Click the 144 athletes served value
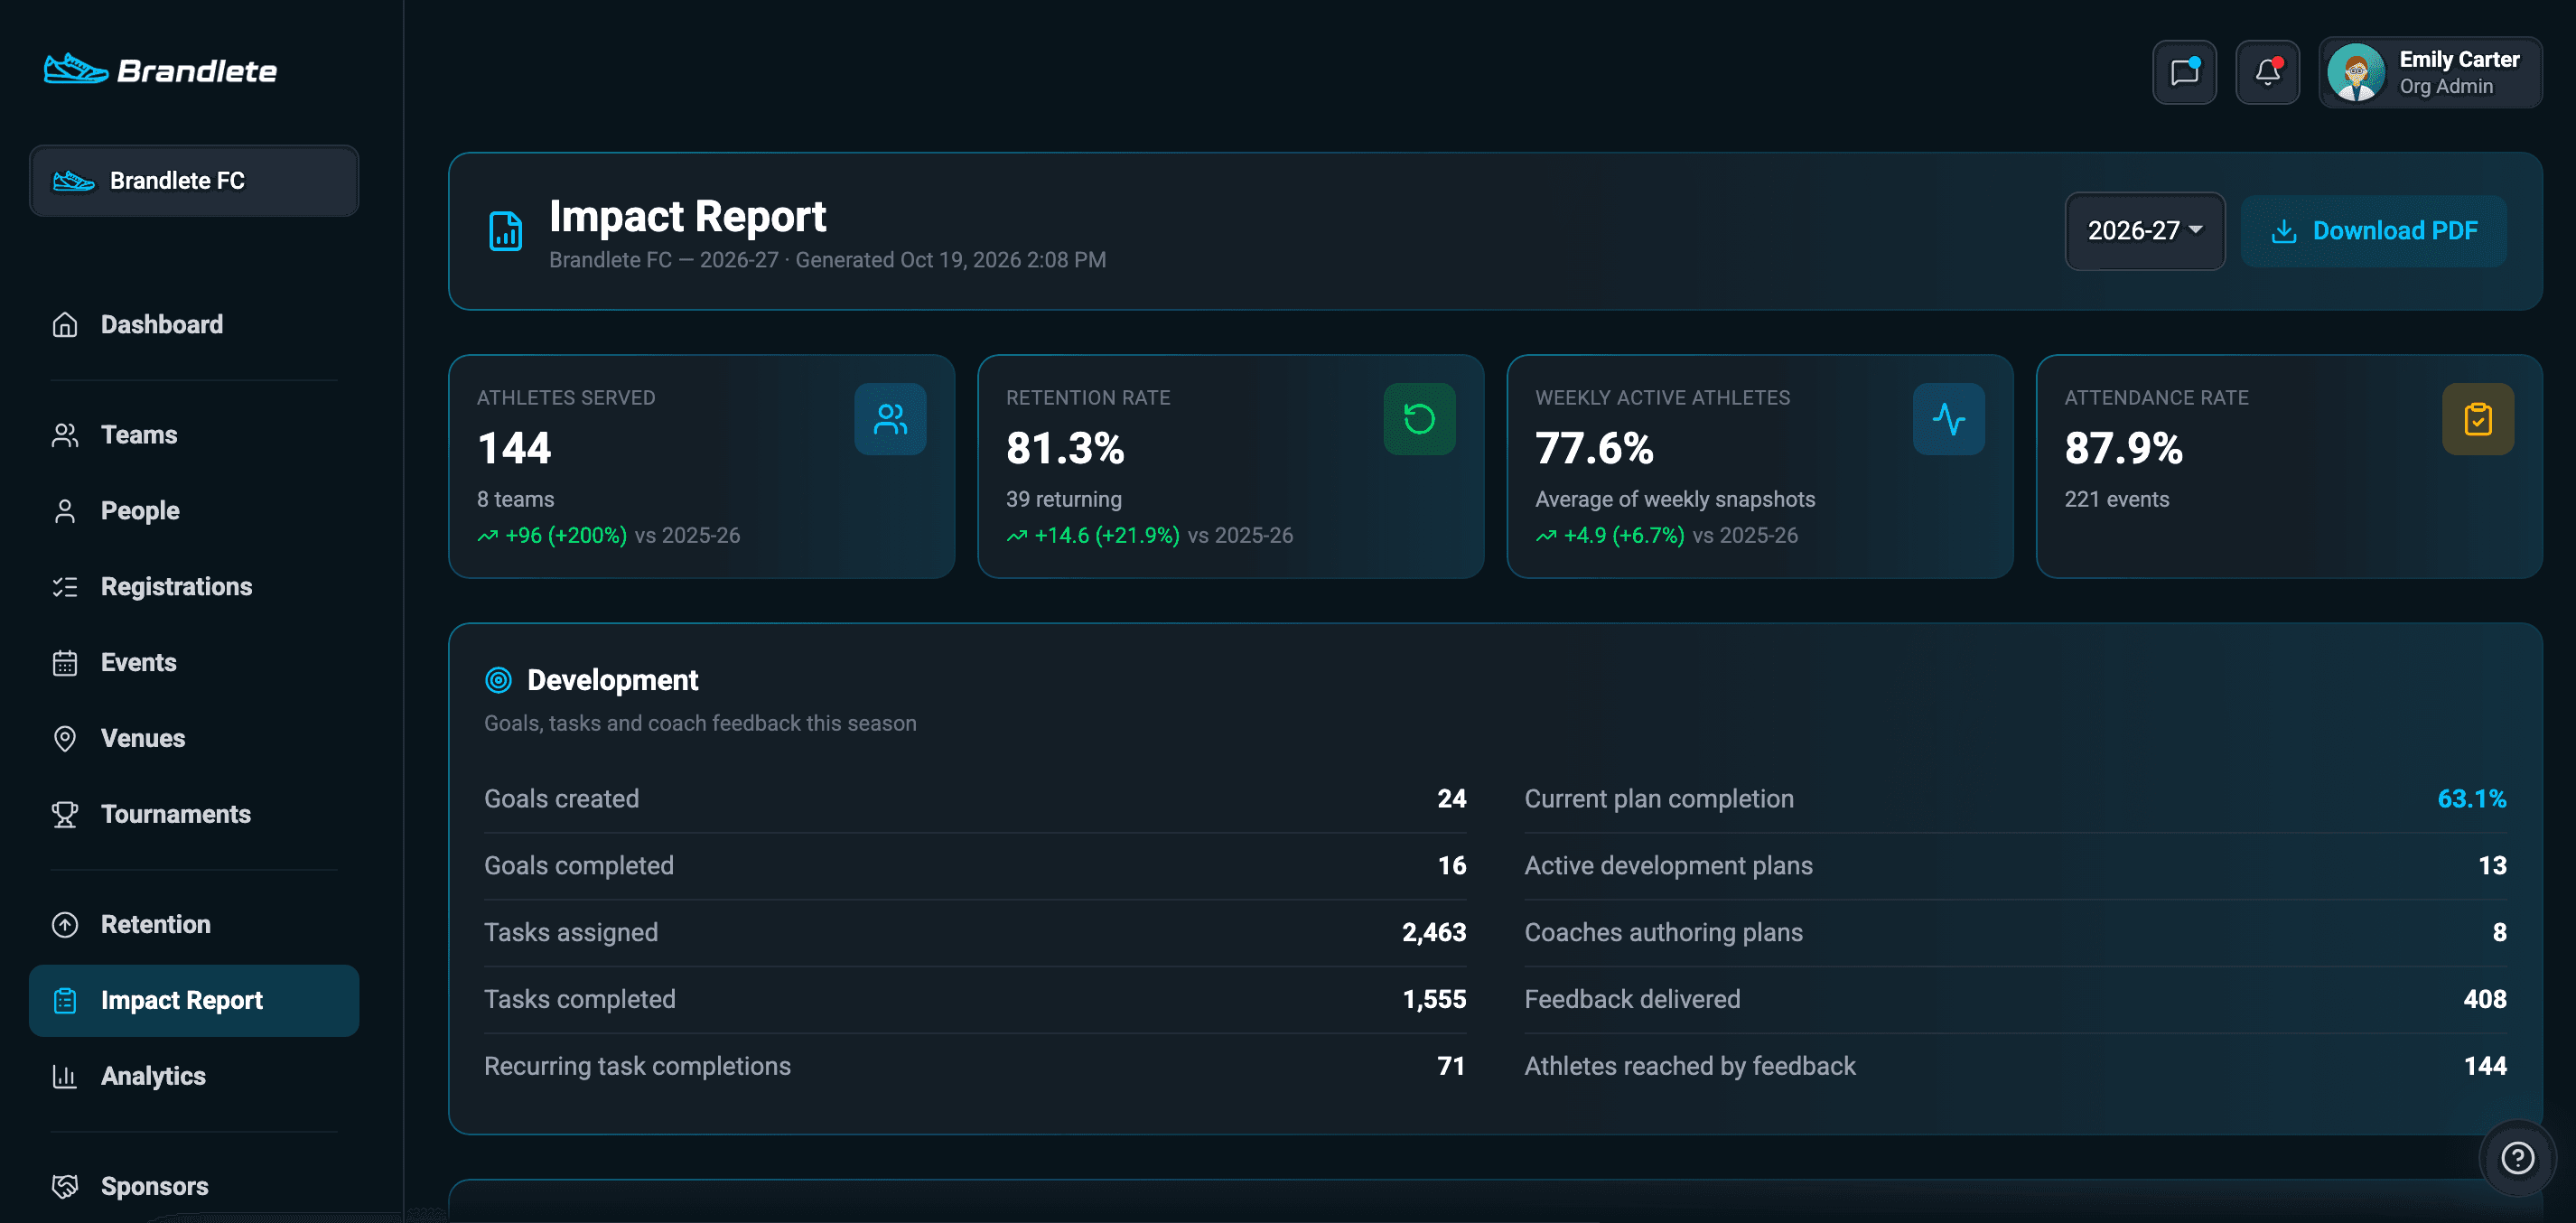The width and height of the screenshot is (2576, 1223). tap(514, 448)
